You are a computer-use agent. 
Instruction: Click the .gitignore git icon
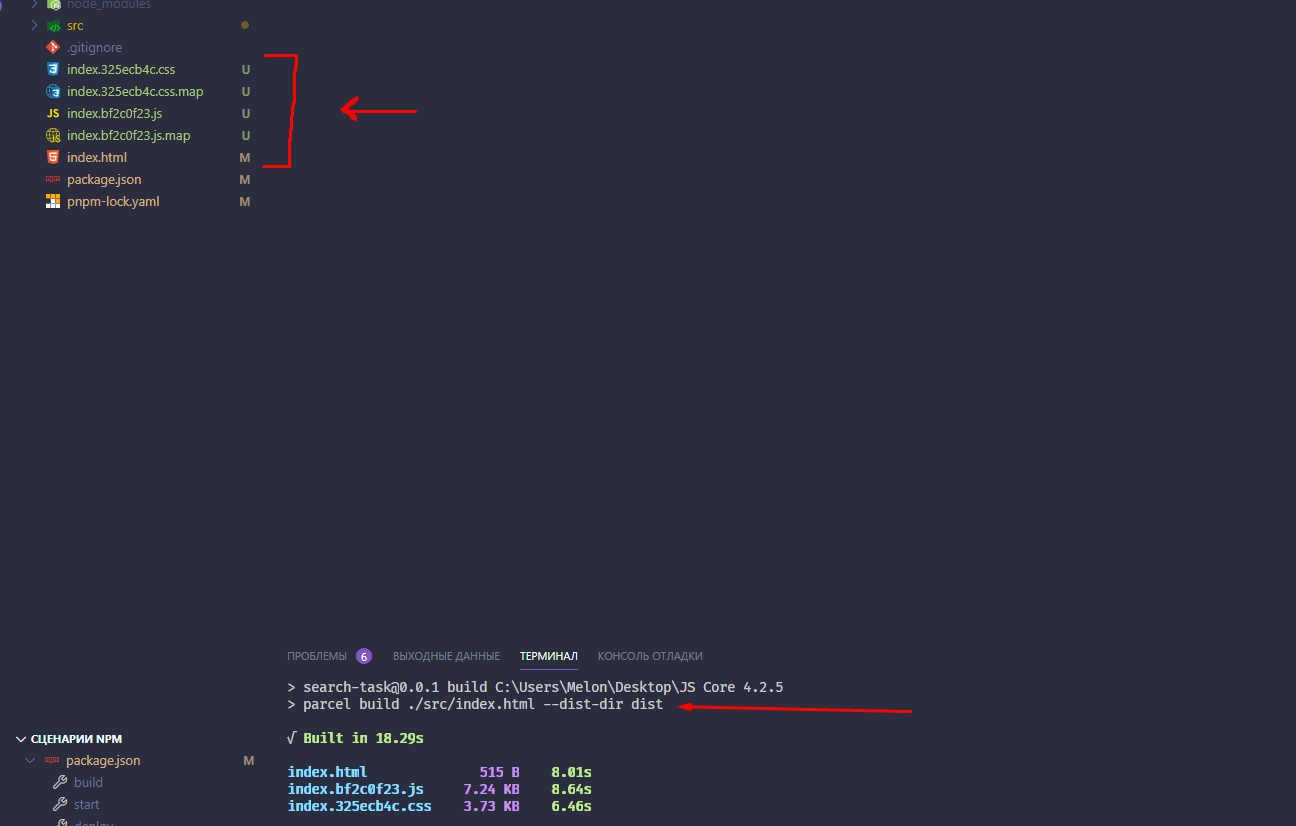point(52,47)
